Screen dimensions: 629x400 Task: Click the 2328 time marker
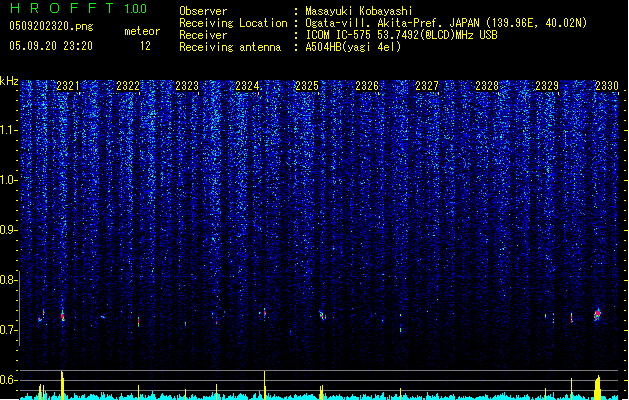(487, 86)
